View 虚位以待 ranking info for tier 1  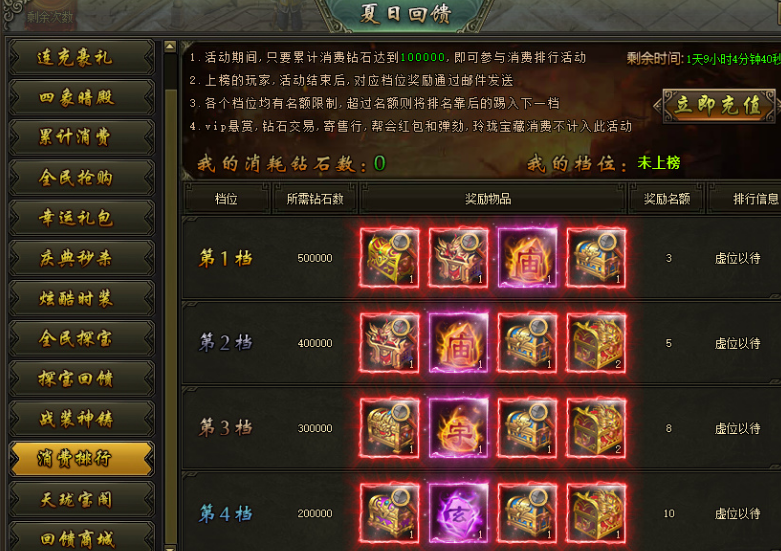tap(737, 258)
